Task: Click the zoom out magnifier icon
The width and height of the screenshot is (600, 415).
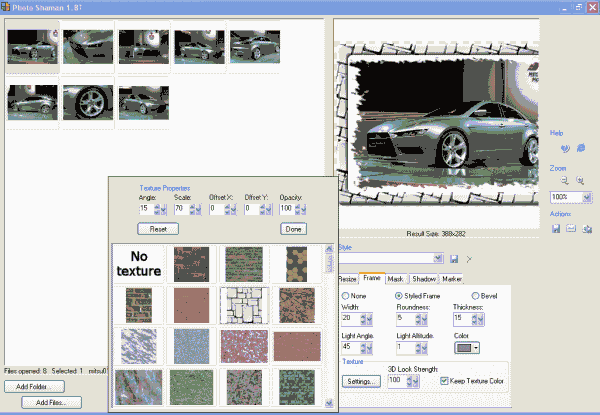Action: pos(565,181)
